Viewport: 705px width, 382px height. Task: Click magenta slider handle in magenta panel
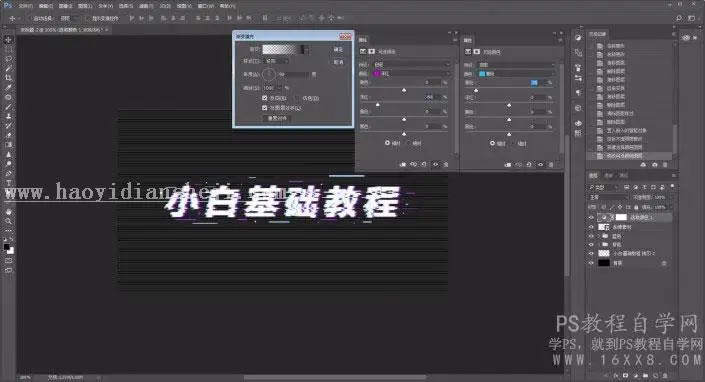pyautogui.click(x=378, y=105)
